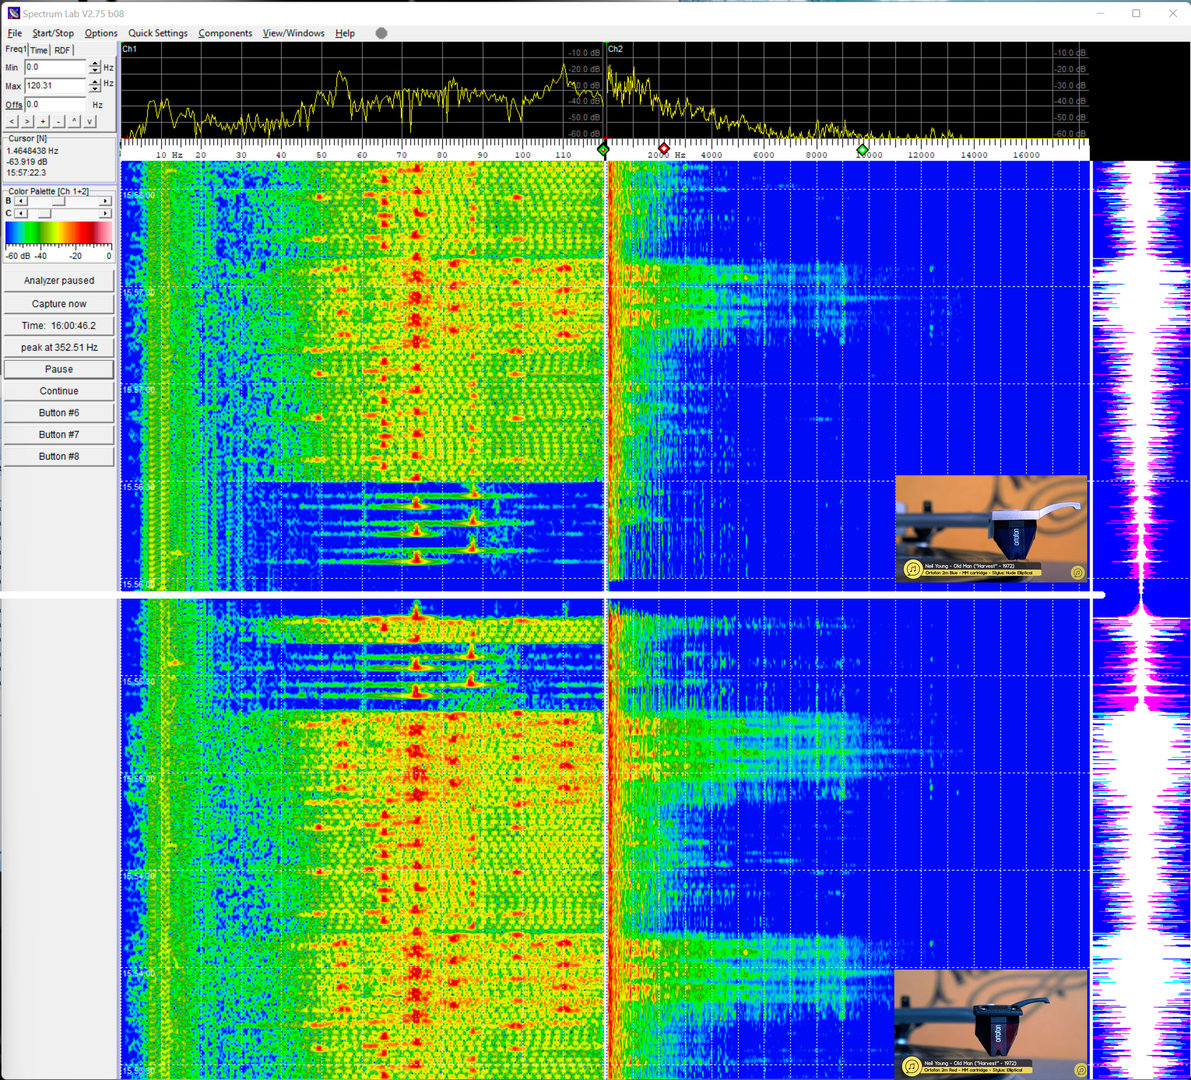Image resolution: width=1191 pixels, height=1080 pixels.
Task: Click the cursor time '15:57:22.3'
Action: (x=27, y=172)
